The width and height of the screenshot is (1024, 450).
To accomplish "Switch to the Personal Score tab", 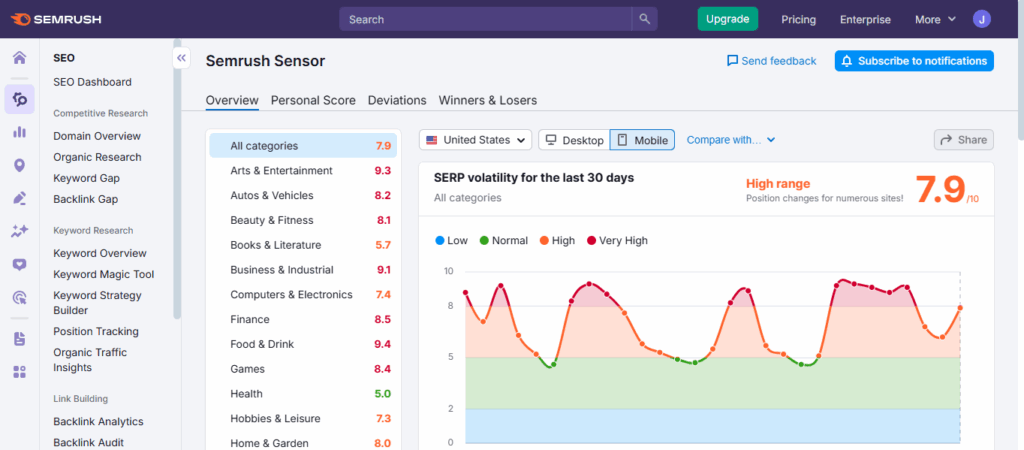I will [313, 101].
